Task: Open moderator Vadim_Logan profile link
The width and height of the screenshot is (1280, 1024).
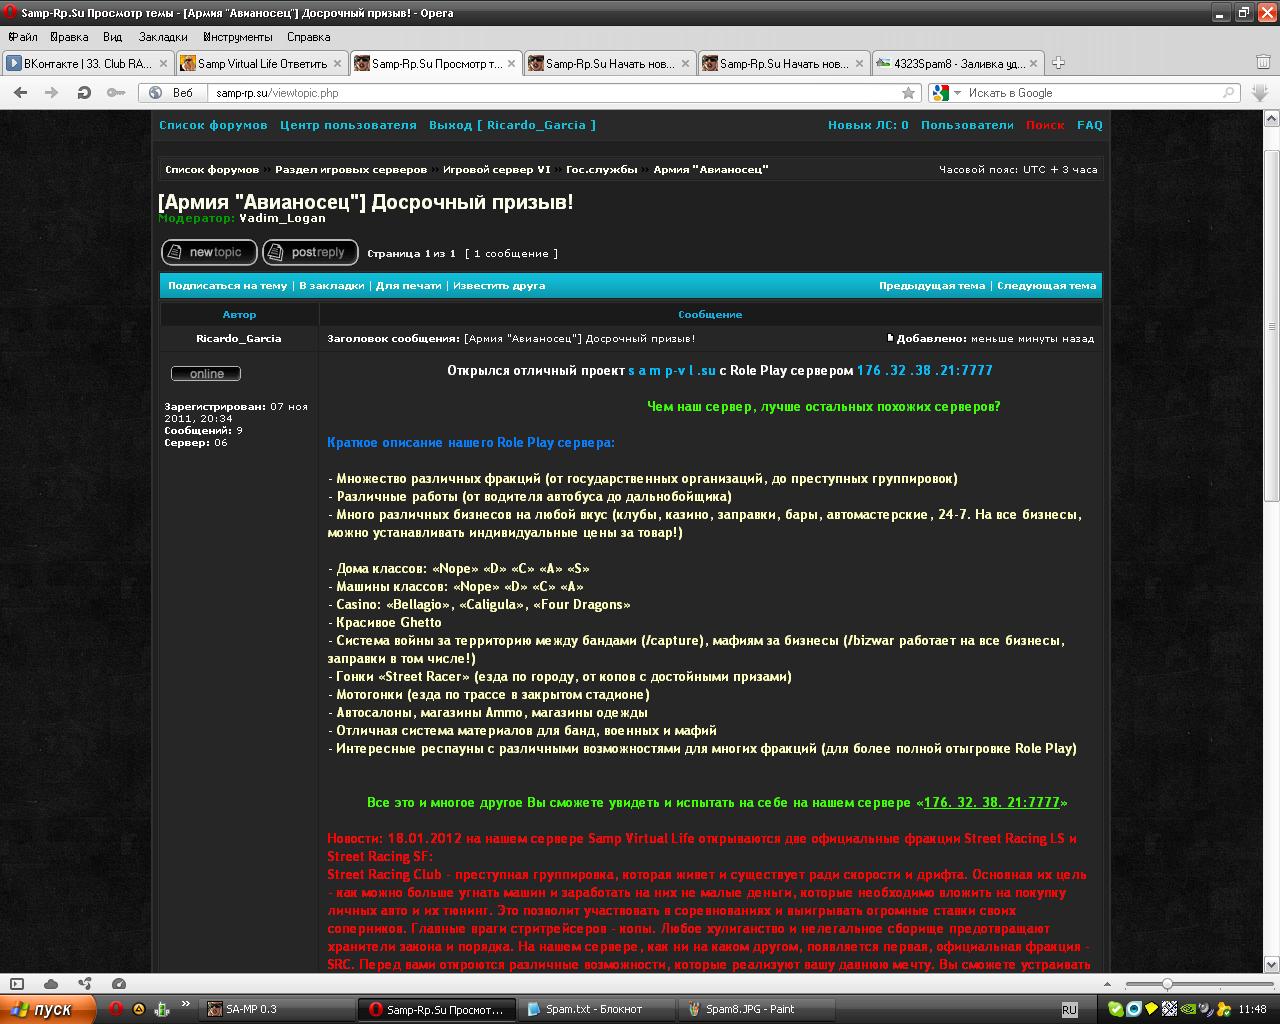Action: click(282, 218)
